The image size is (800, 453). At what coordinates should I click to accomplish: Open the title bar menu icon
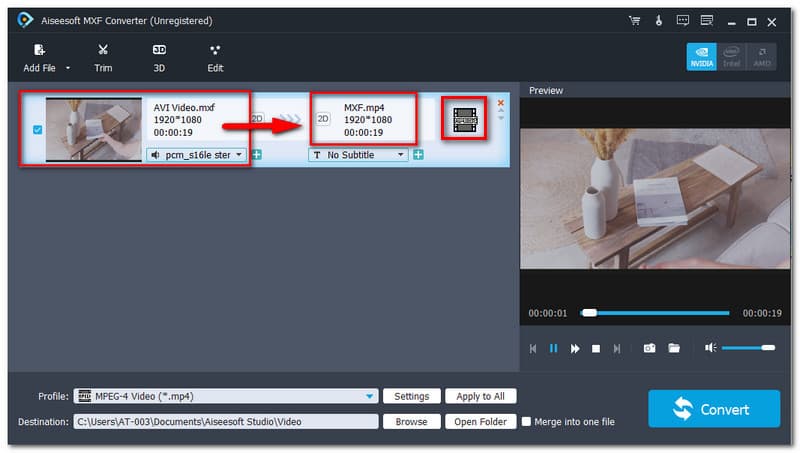point(707,21)
